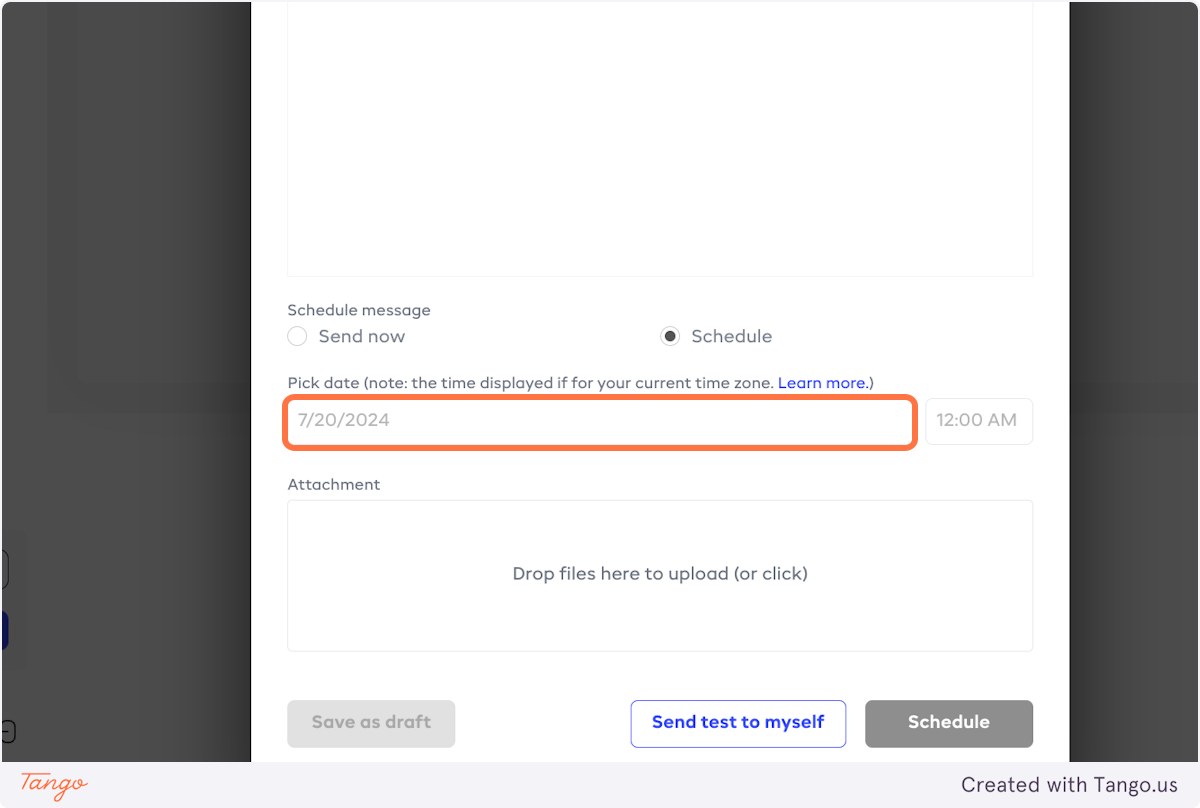Click the outlined button at left edge
This screenshot has height=808, width=1200.
coord(4,570)
